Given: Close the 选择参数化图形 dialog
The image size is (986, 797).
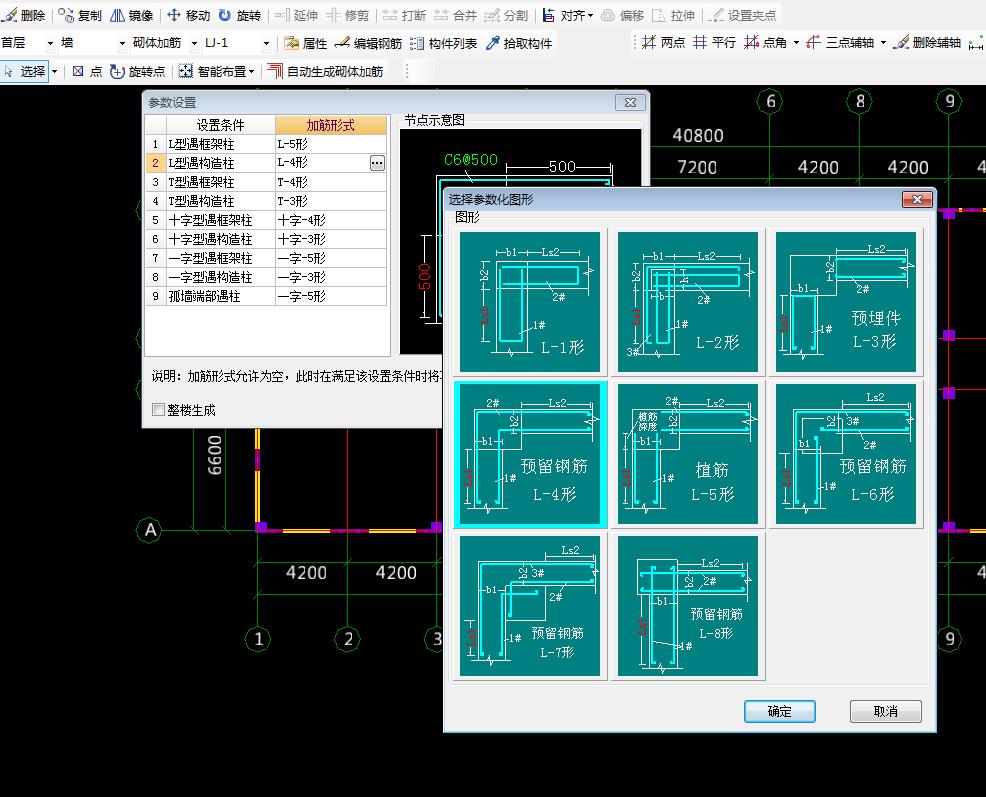Looking at the screenshot, I should 917,199.
